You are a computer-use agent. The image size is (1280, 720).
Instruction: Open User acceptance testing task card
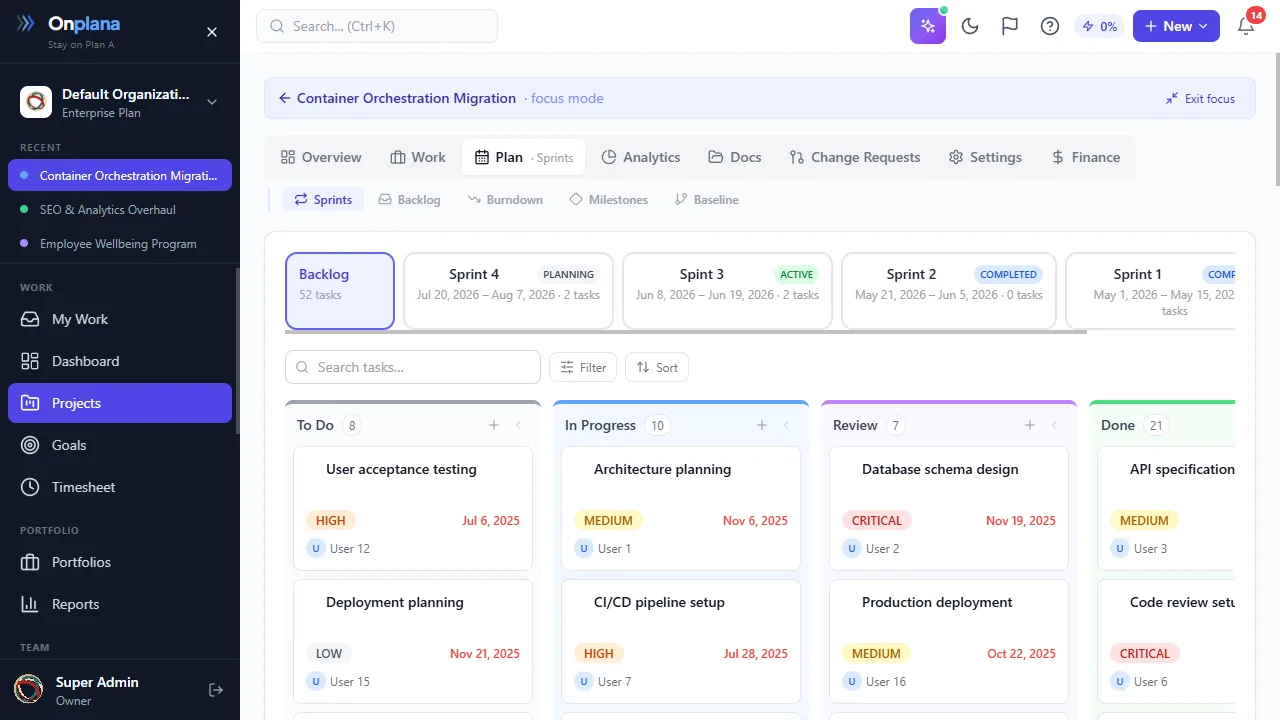pos(413,508)
